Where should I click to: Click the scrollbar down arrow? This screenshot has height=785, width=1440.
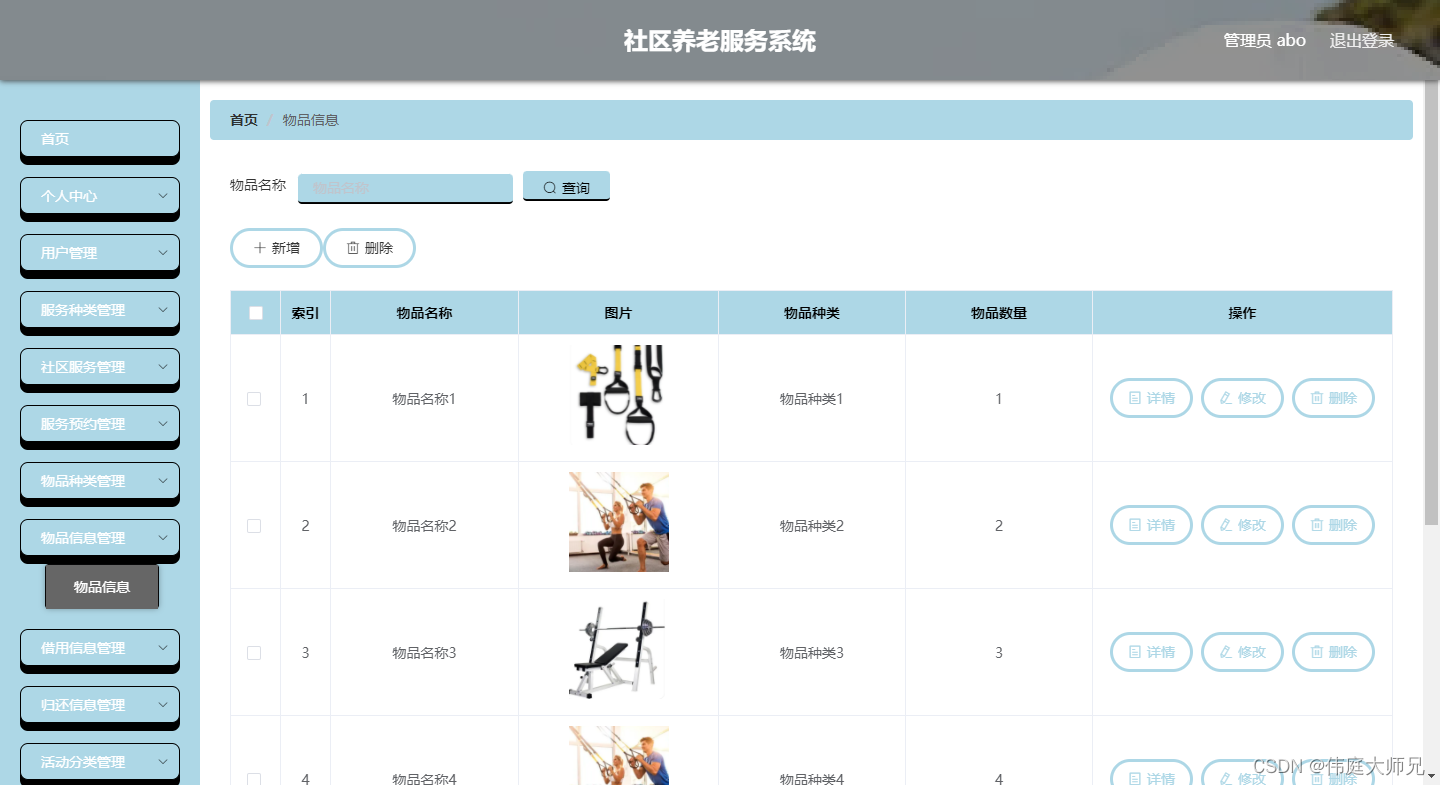coord(1432,775)
